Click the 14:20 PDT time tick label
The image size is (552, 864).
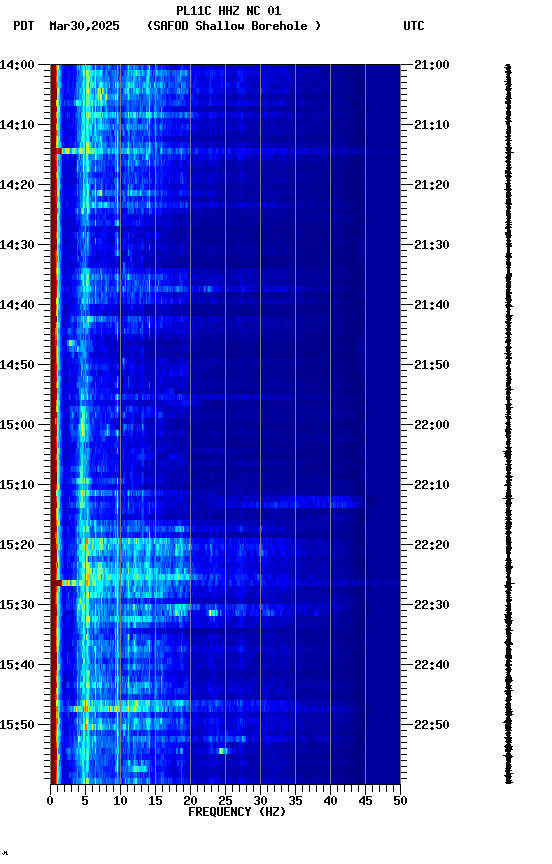pyautogui.click(x=17, y=185)
